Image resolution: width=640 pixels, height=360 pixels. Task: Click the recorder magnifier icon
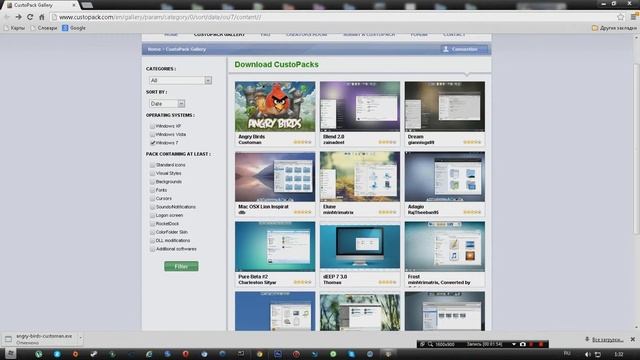pos(430,344)
